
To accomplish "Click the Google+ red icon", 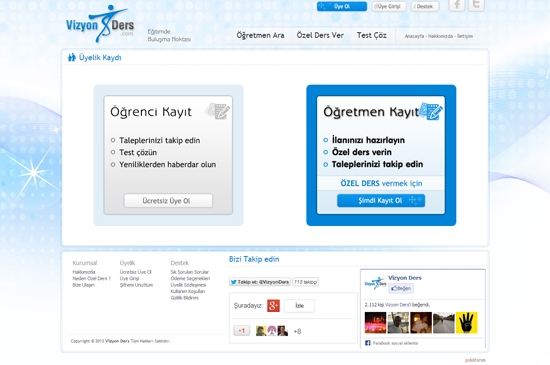I will 273,305.
